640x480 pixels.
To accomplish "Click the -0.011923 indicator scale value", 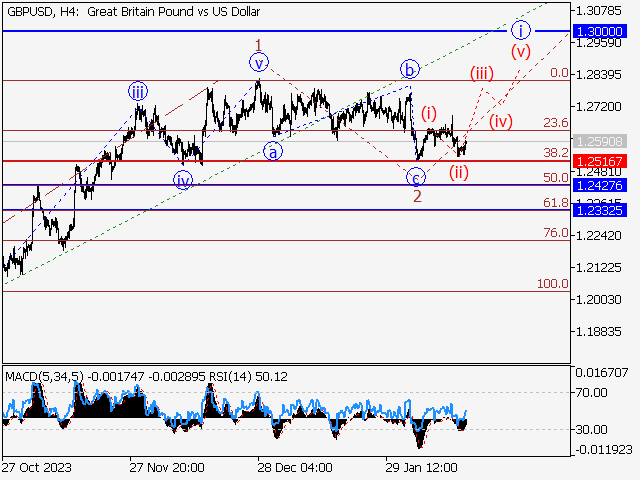I will point(604,450).
